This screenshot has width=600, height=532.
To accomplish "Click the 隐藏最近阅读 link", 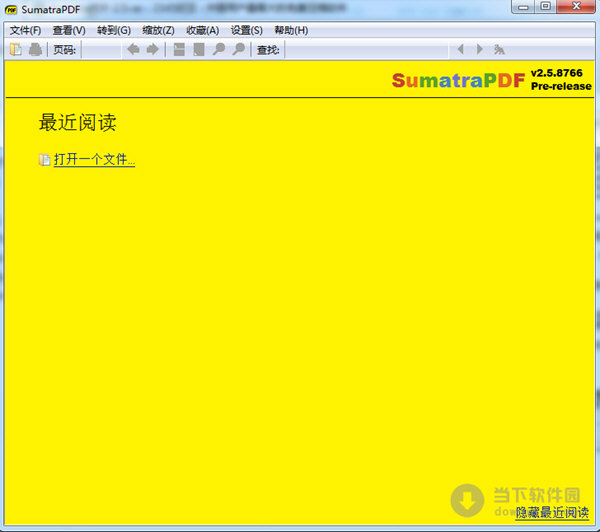I will point(552,513).
